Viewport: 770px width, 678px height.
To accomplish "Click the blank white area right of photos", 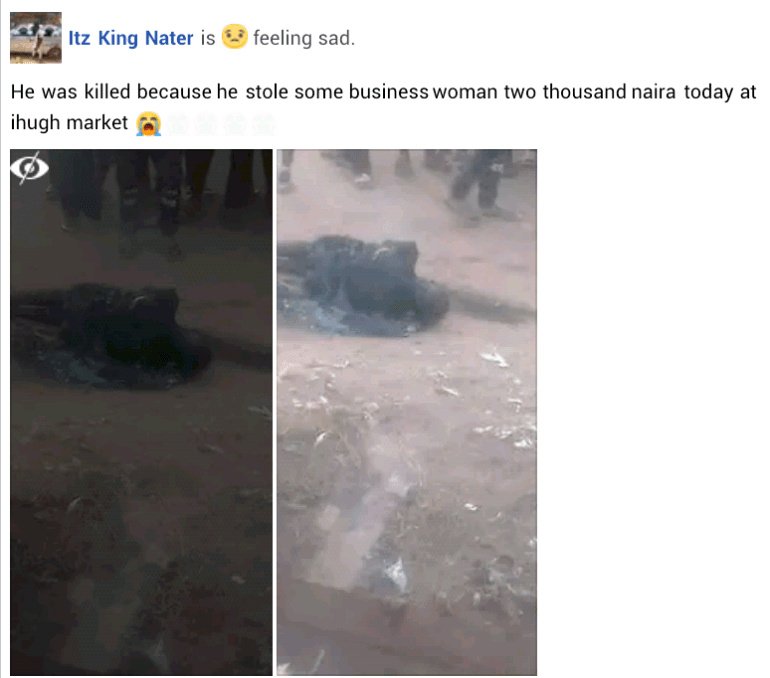I will pos(653,412).
